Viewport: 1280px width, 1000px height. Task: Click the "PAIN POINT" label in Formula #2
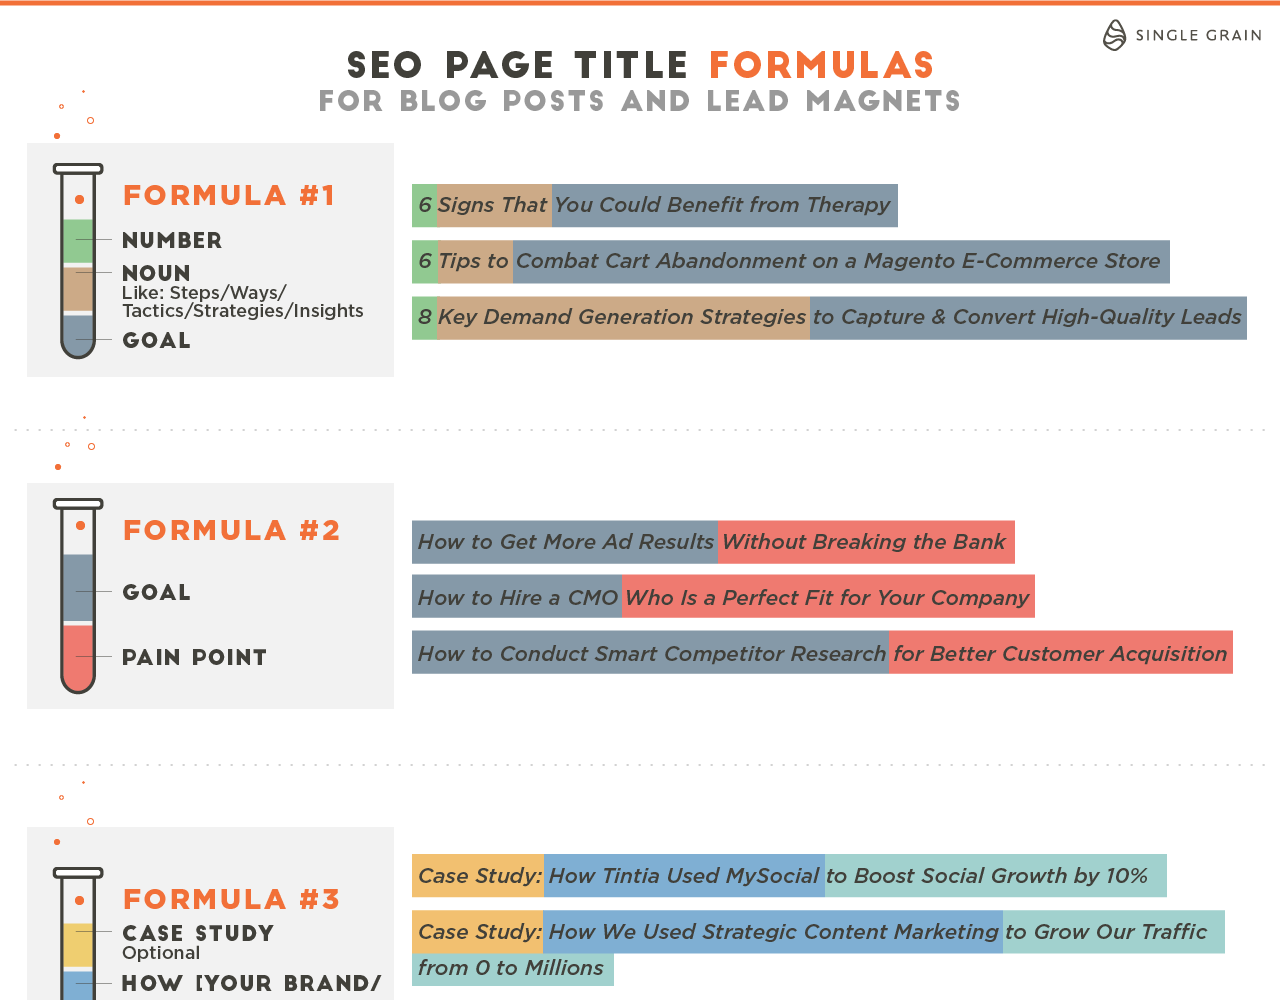(195, 657)
